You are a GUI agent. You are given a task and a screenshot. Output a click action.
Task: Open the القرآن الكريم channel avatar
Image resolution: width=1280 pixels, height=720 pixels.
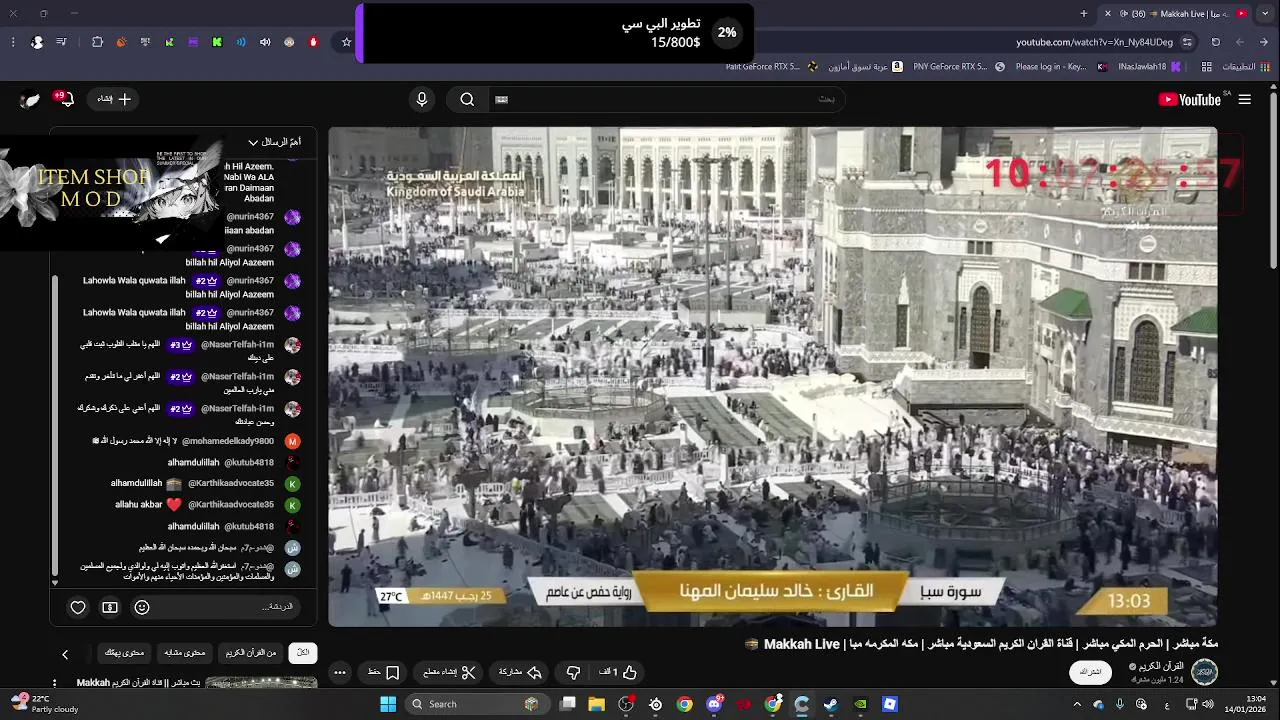[1204, 672]
